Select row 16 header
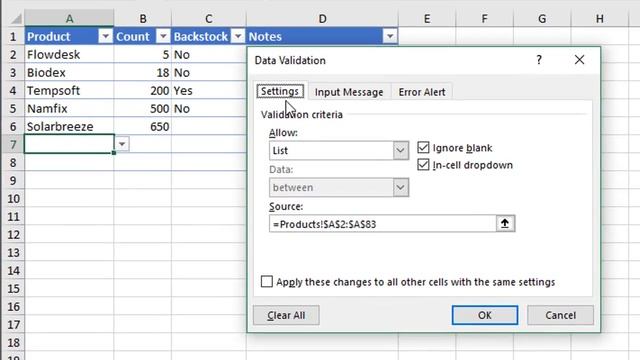640x360 pixels. pos(13,306)
